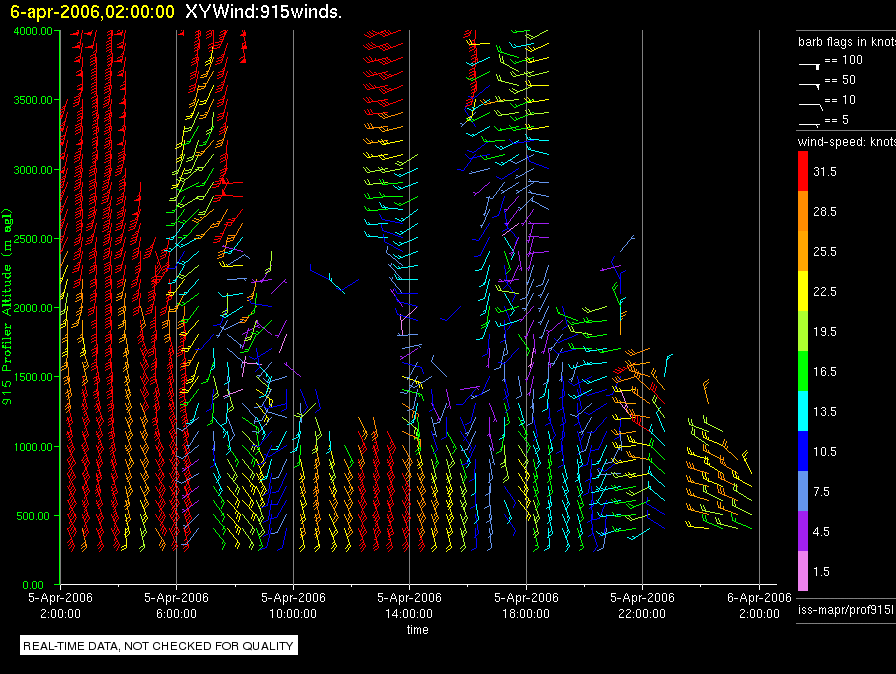Choose the cyan 13.5 knots color swatch
896x674 pixels.
(803, 411)
